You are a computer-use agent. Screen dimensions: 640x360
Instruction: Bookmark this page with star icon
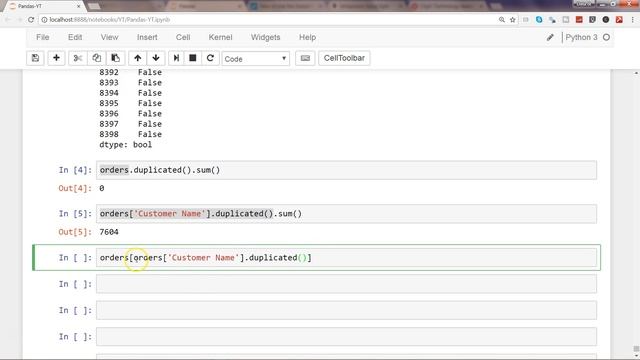pos(513,20)
